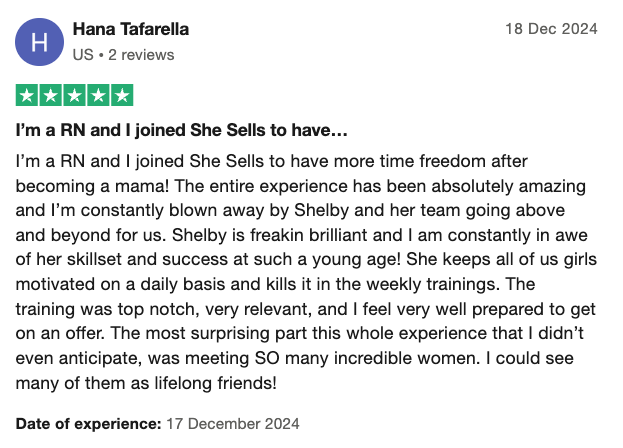This screenshot has width=623, height=448.
Task: Click the "2 reviews" count
Action: (x=141, y=55)
